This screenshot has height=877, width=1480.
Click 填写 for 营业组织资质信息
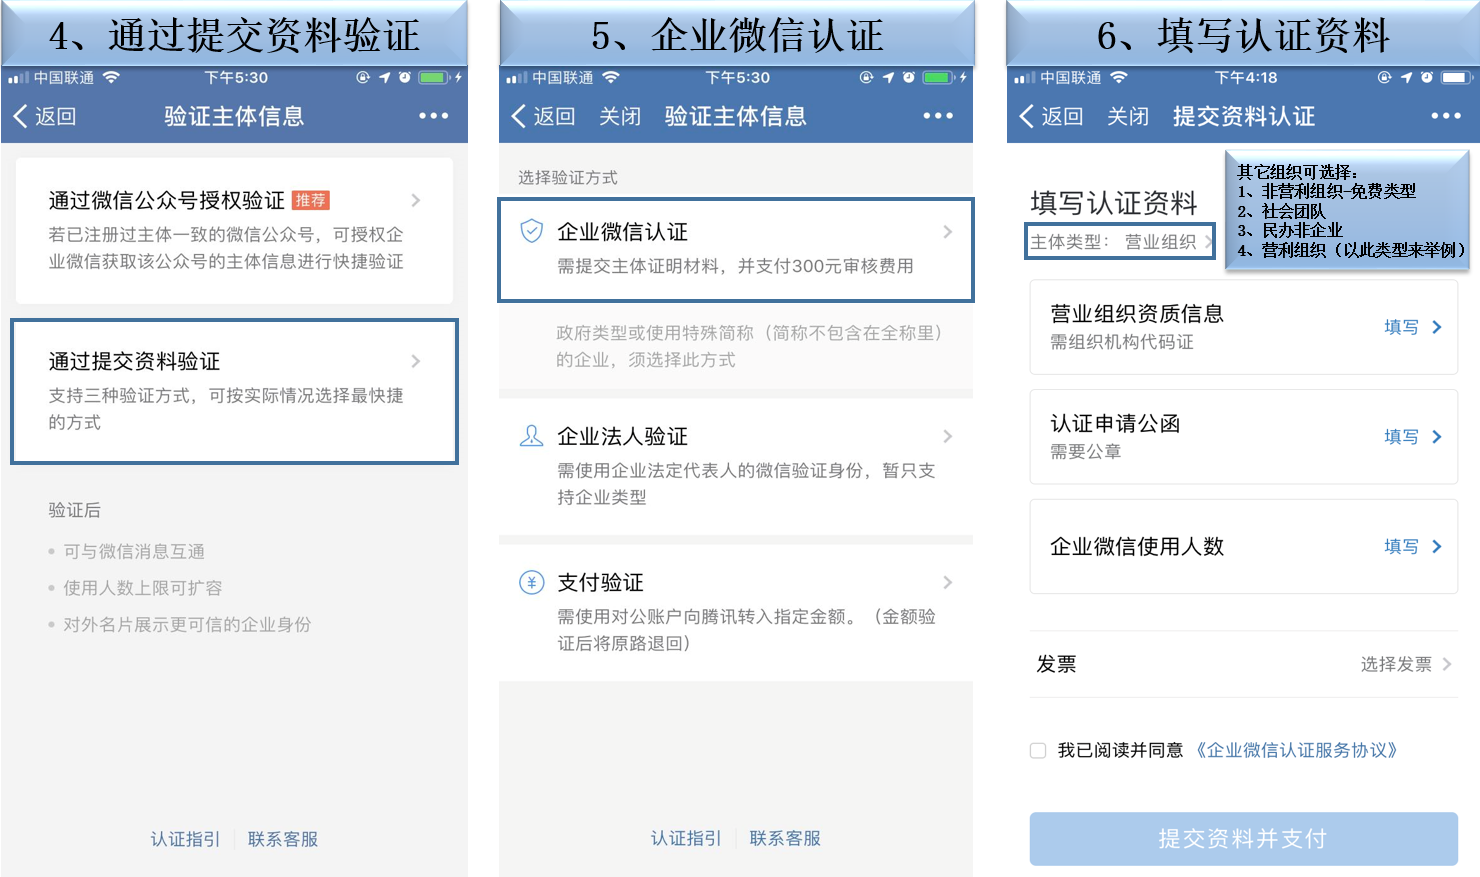1401,327
